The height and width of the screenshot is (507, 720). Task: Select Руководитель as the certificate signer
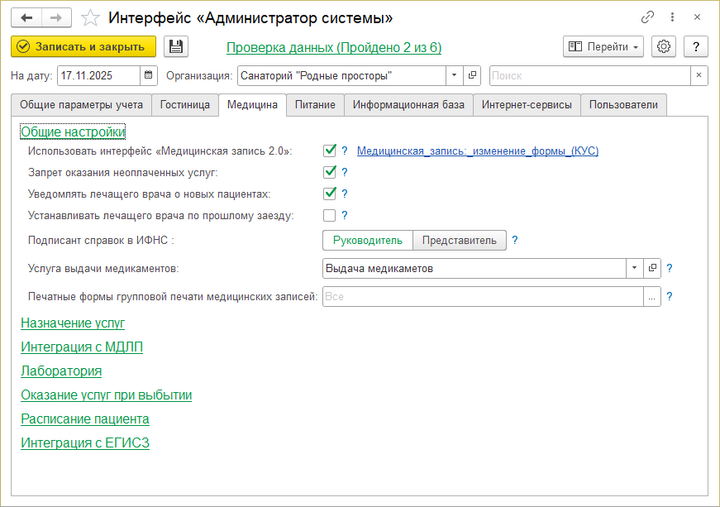point(368,240)
